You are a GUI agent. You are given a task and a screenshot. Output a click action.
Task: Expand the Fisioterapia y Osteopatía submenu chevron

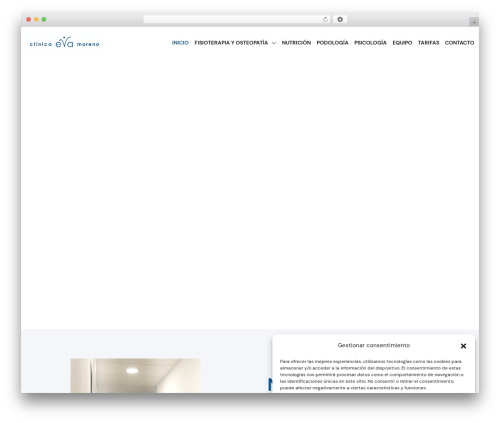click(x=274, y=43)
